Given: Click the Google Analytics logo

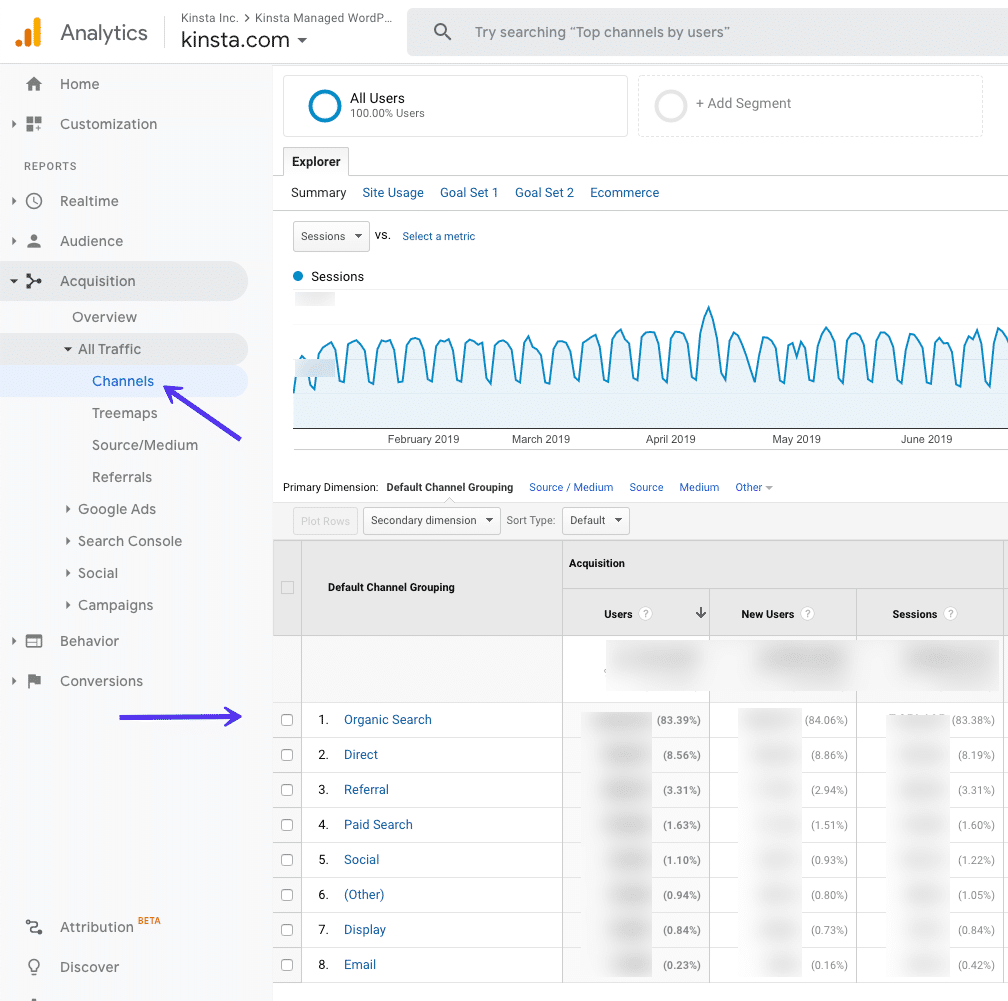Looking at the screenshot, I should tap(28, 31).
